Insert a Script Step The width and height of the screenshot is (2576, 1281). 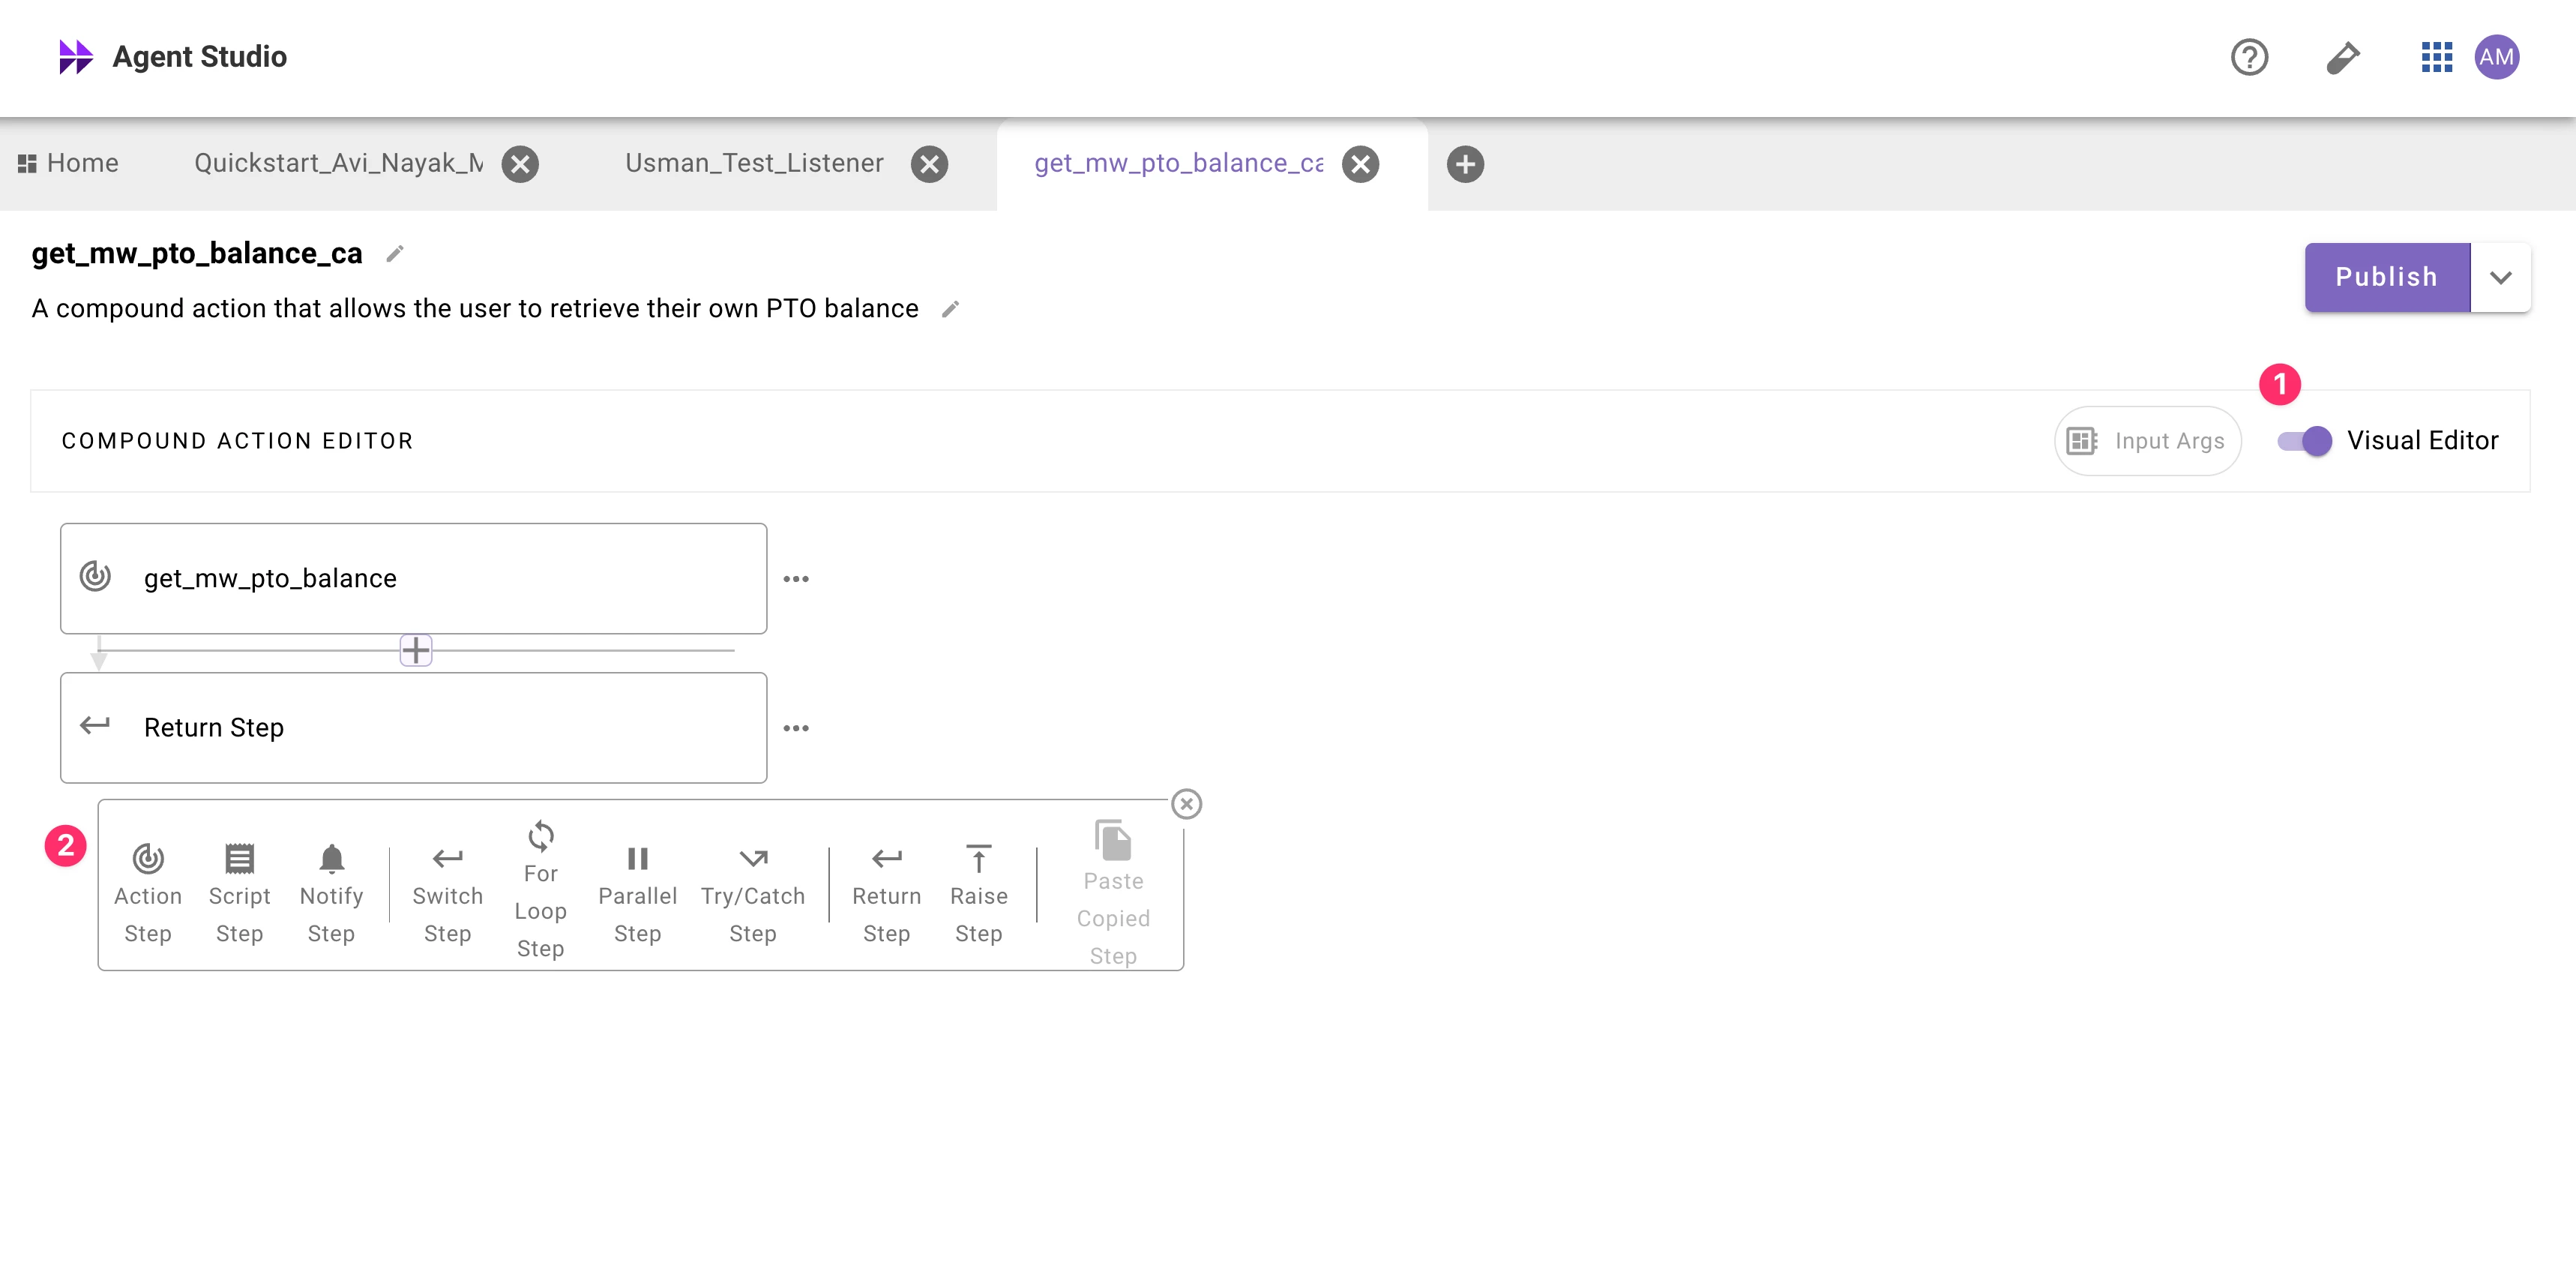239,892
